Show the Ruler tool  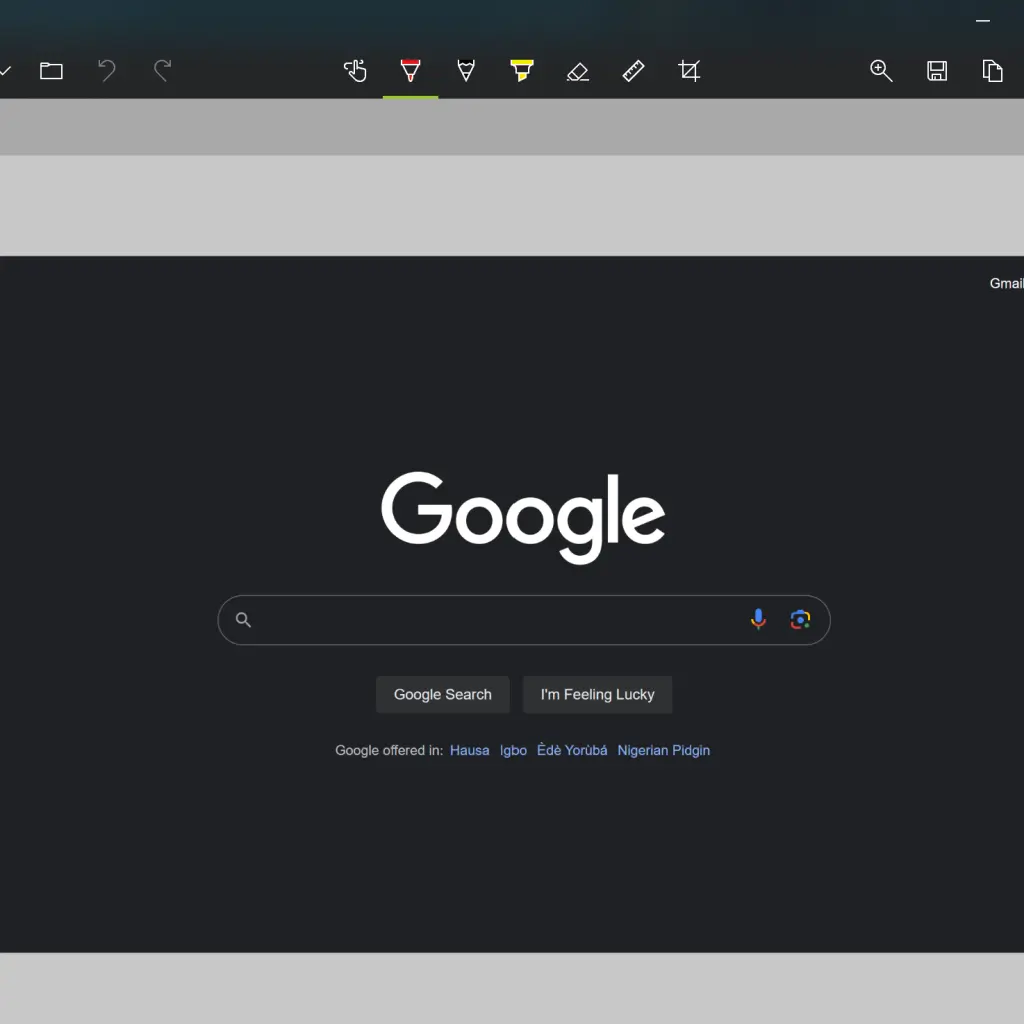point(633,71)
